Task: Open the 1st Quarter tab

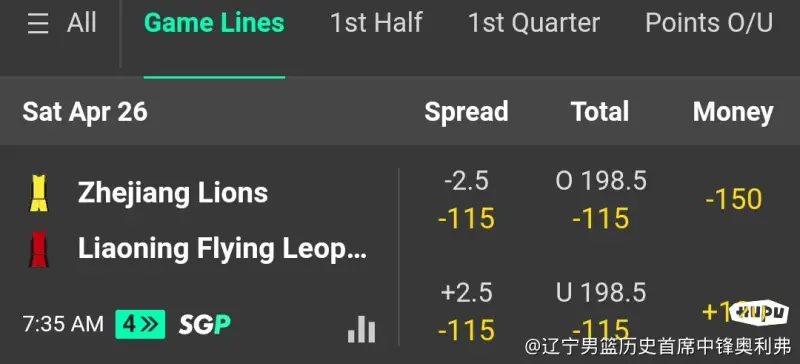Action: 534,23
